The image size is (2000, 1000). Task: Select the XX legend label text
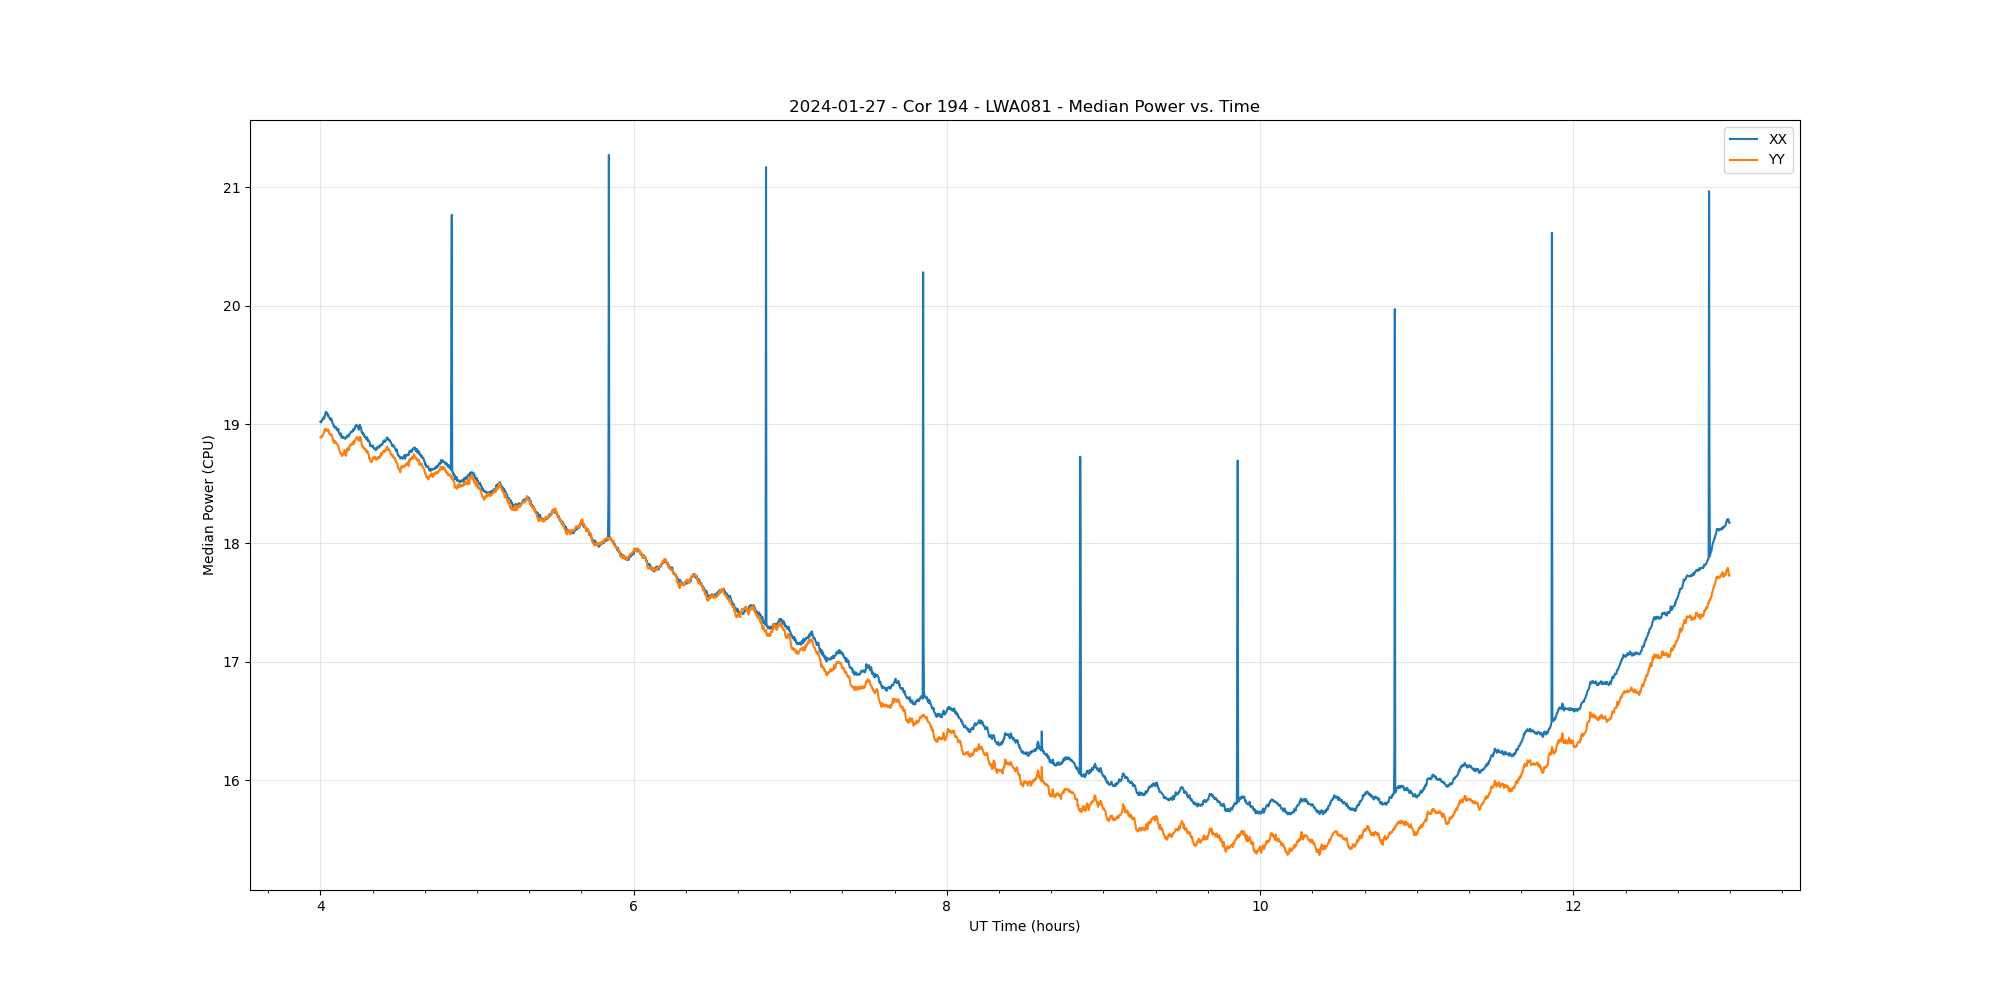pos(1777,139)
